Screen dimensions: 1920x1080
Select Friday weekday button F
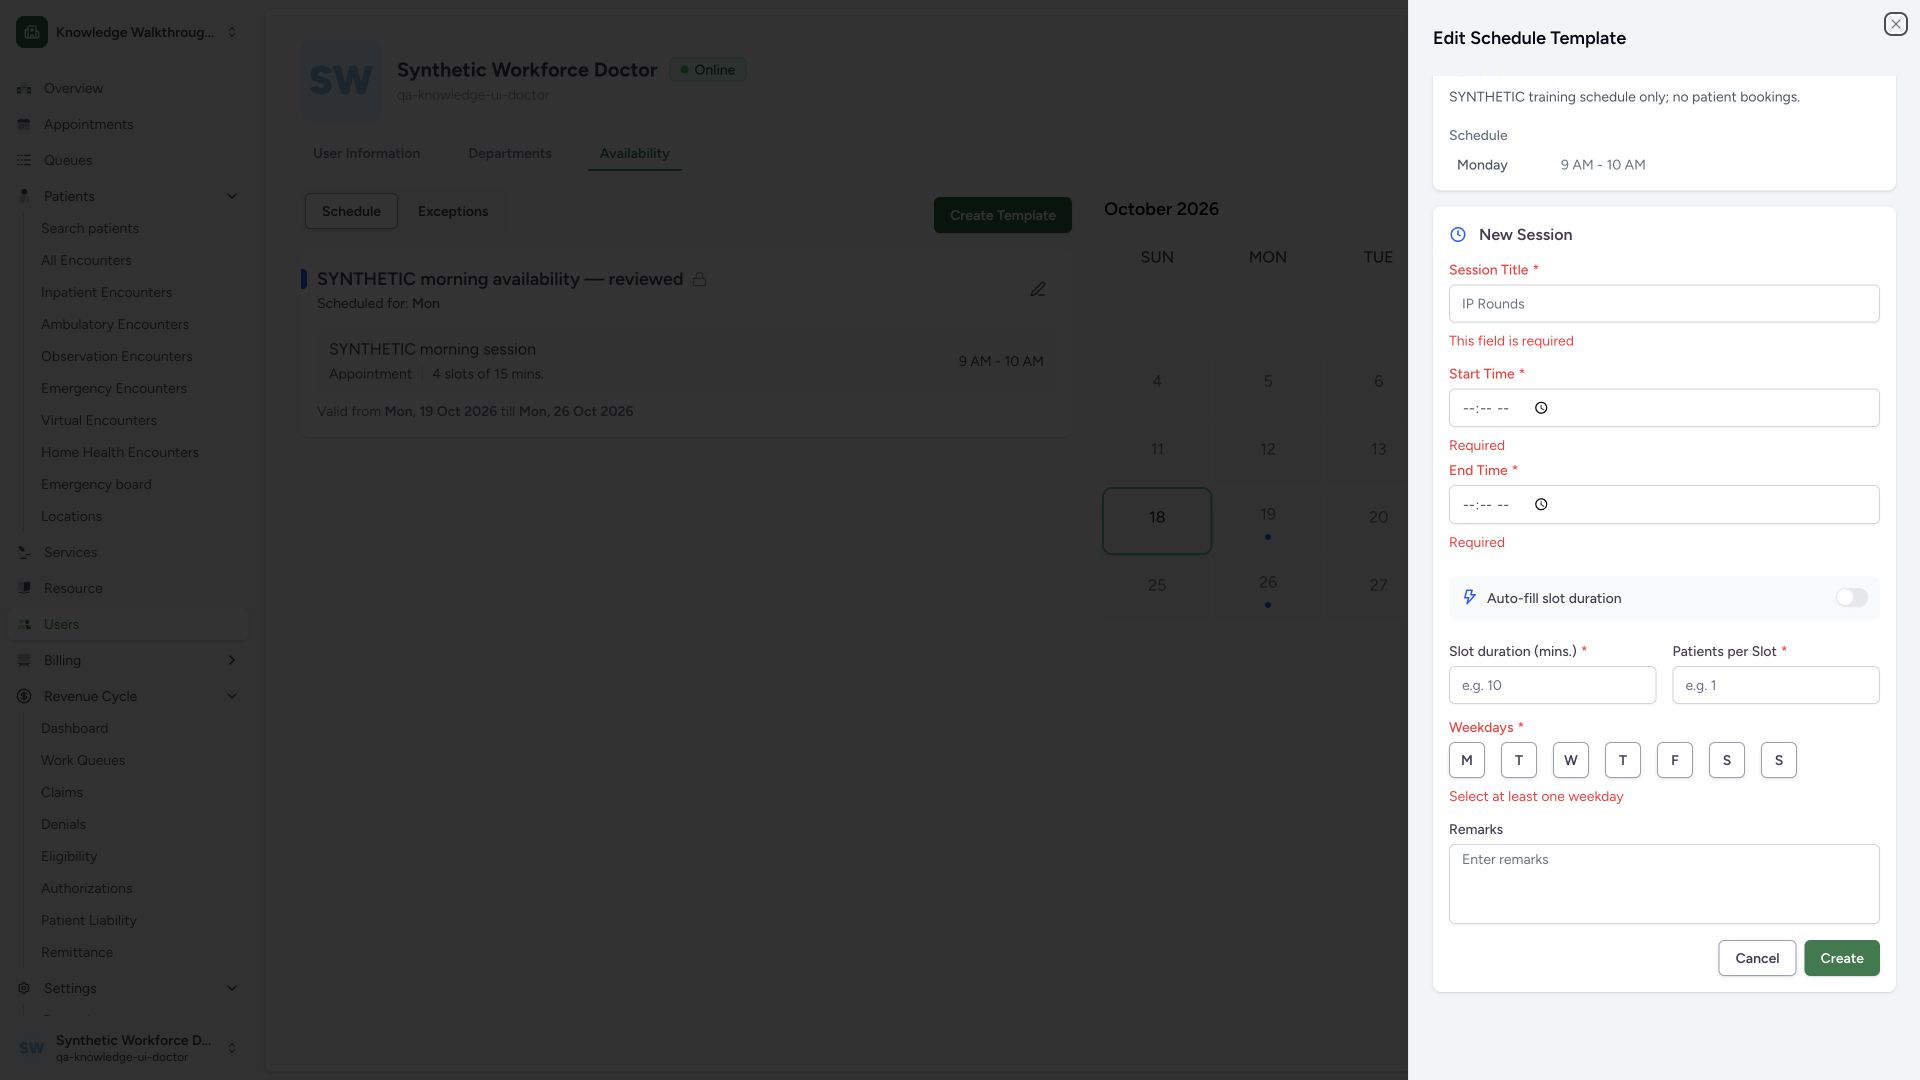1675,760
